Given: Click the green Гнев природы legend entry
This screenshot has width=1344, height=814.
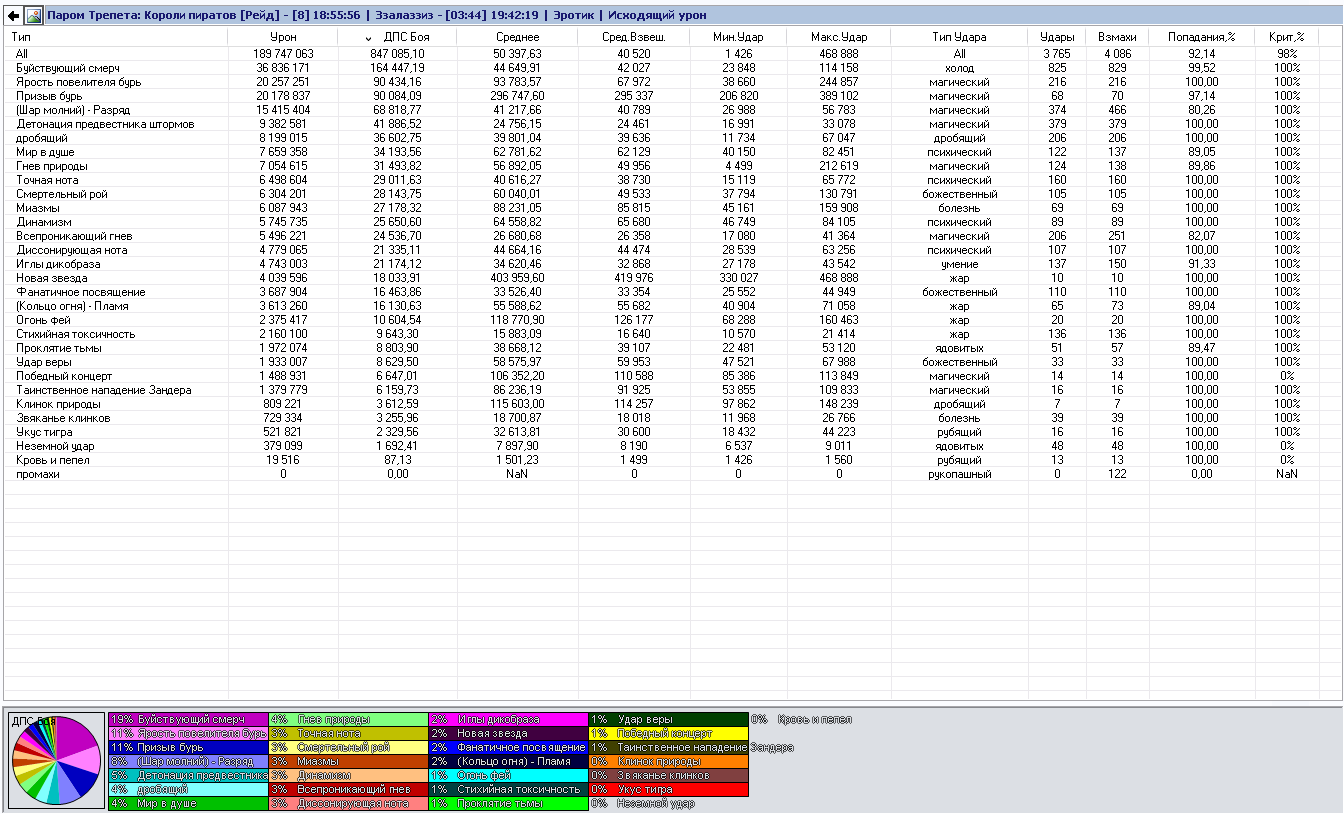Looking at the screenshot, I should coord(348,719).
